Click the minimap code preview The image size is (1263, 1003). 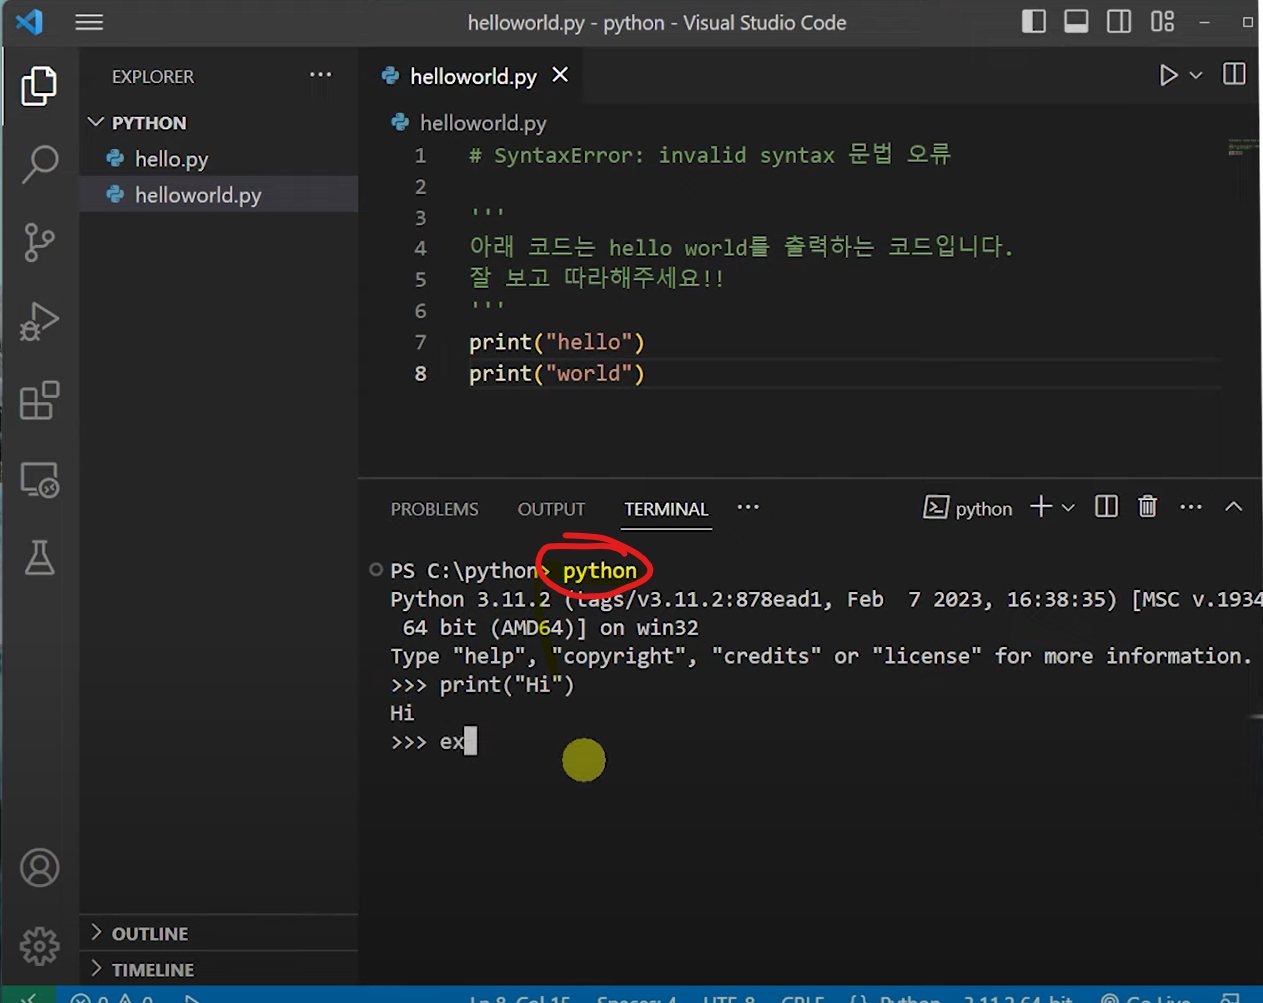click(x=1243, y=147)
